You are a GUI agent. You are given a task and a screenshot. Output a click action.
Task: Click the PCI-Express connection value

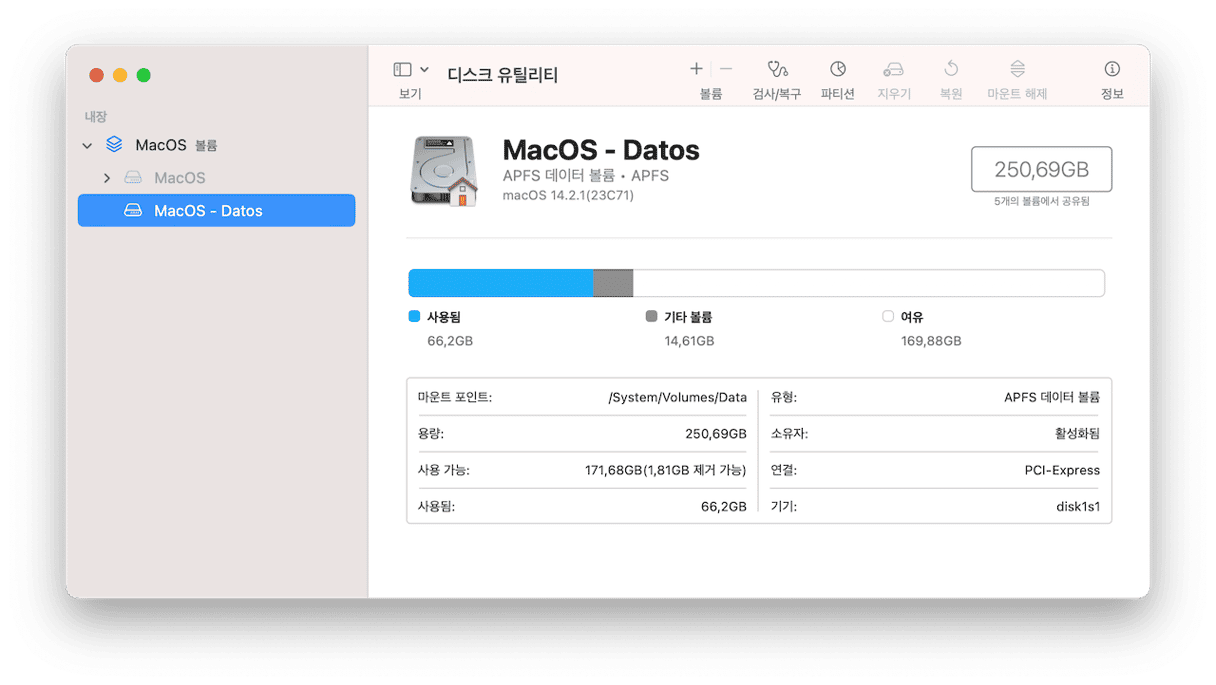1062,470
